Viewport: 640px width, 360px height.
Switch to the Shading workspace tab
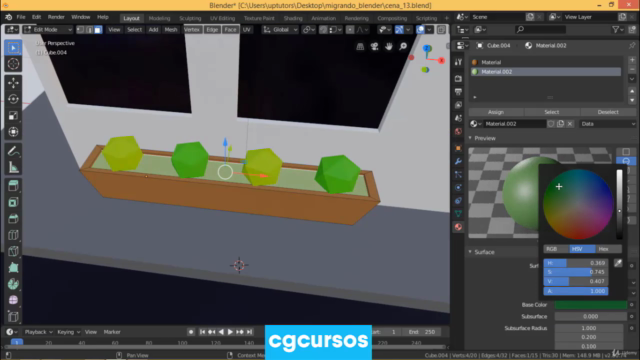[x=293, y=18]
